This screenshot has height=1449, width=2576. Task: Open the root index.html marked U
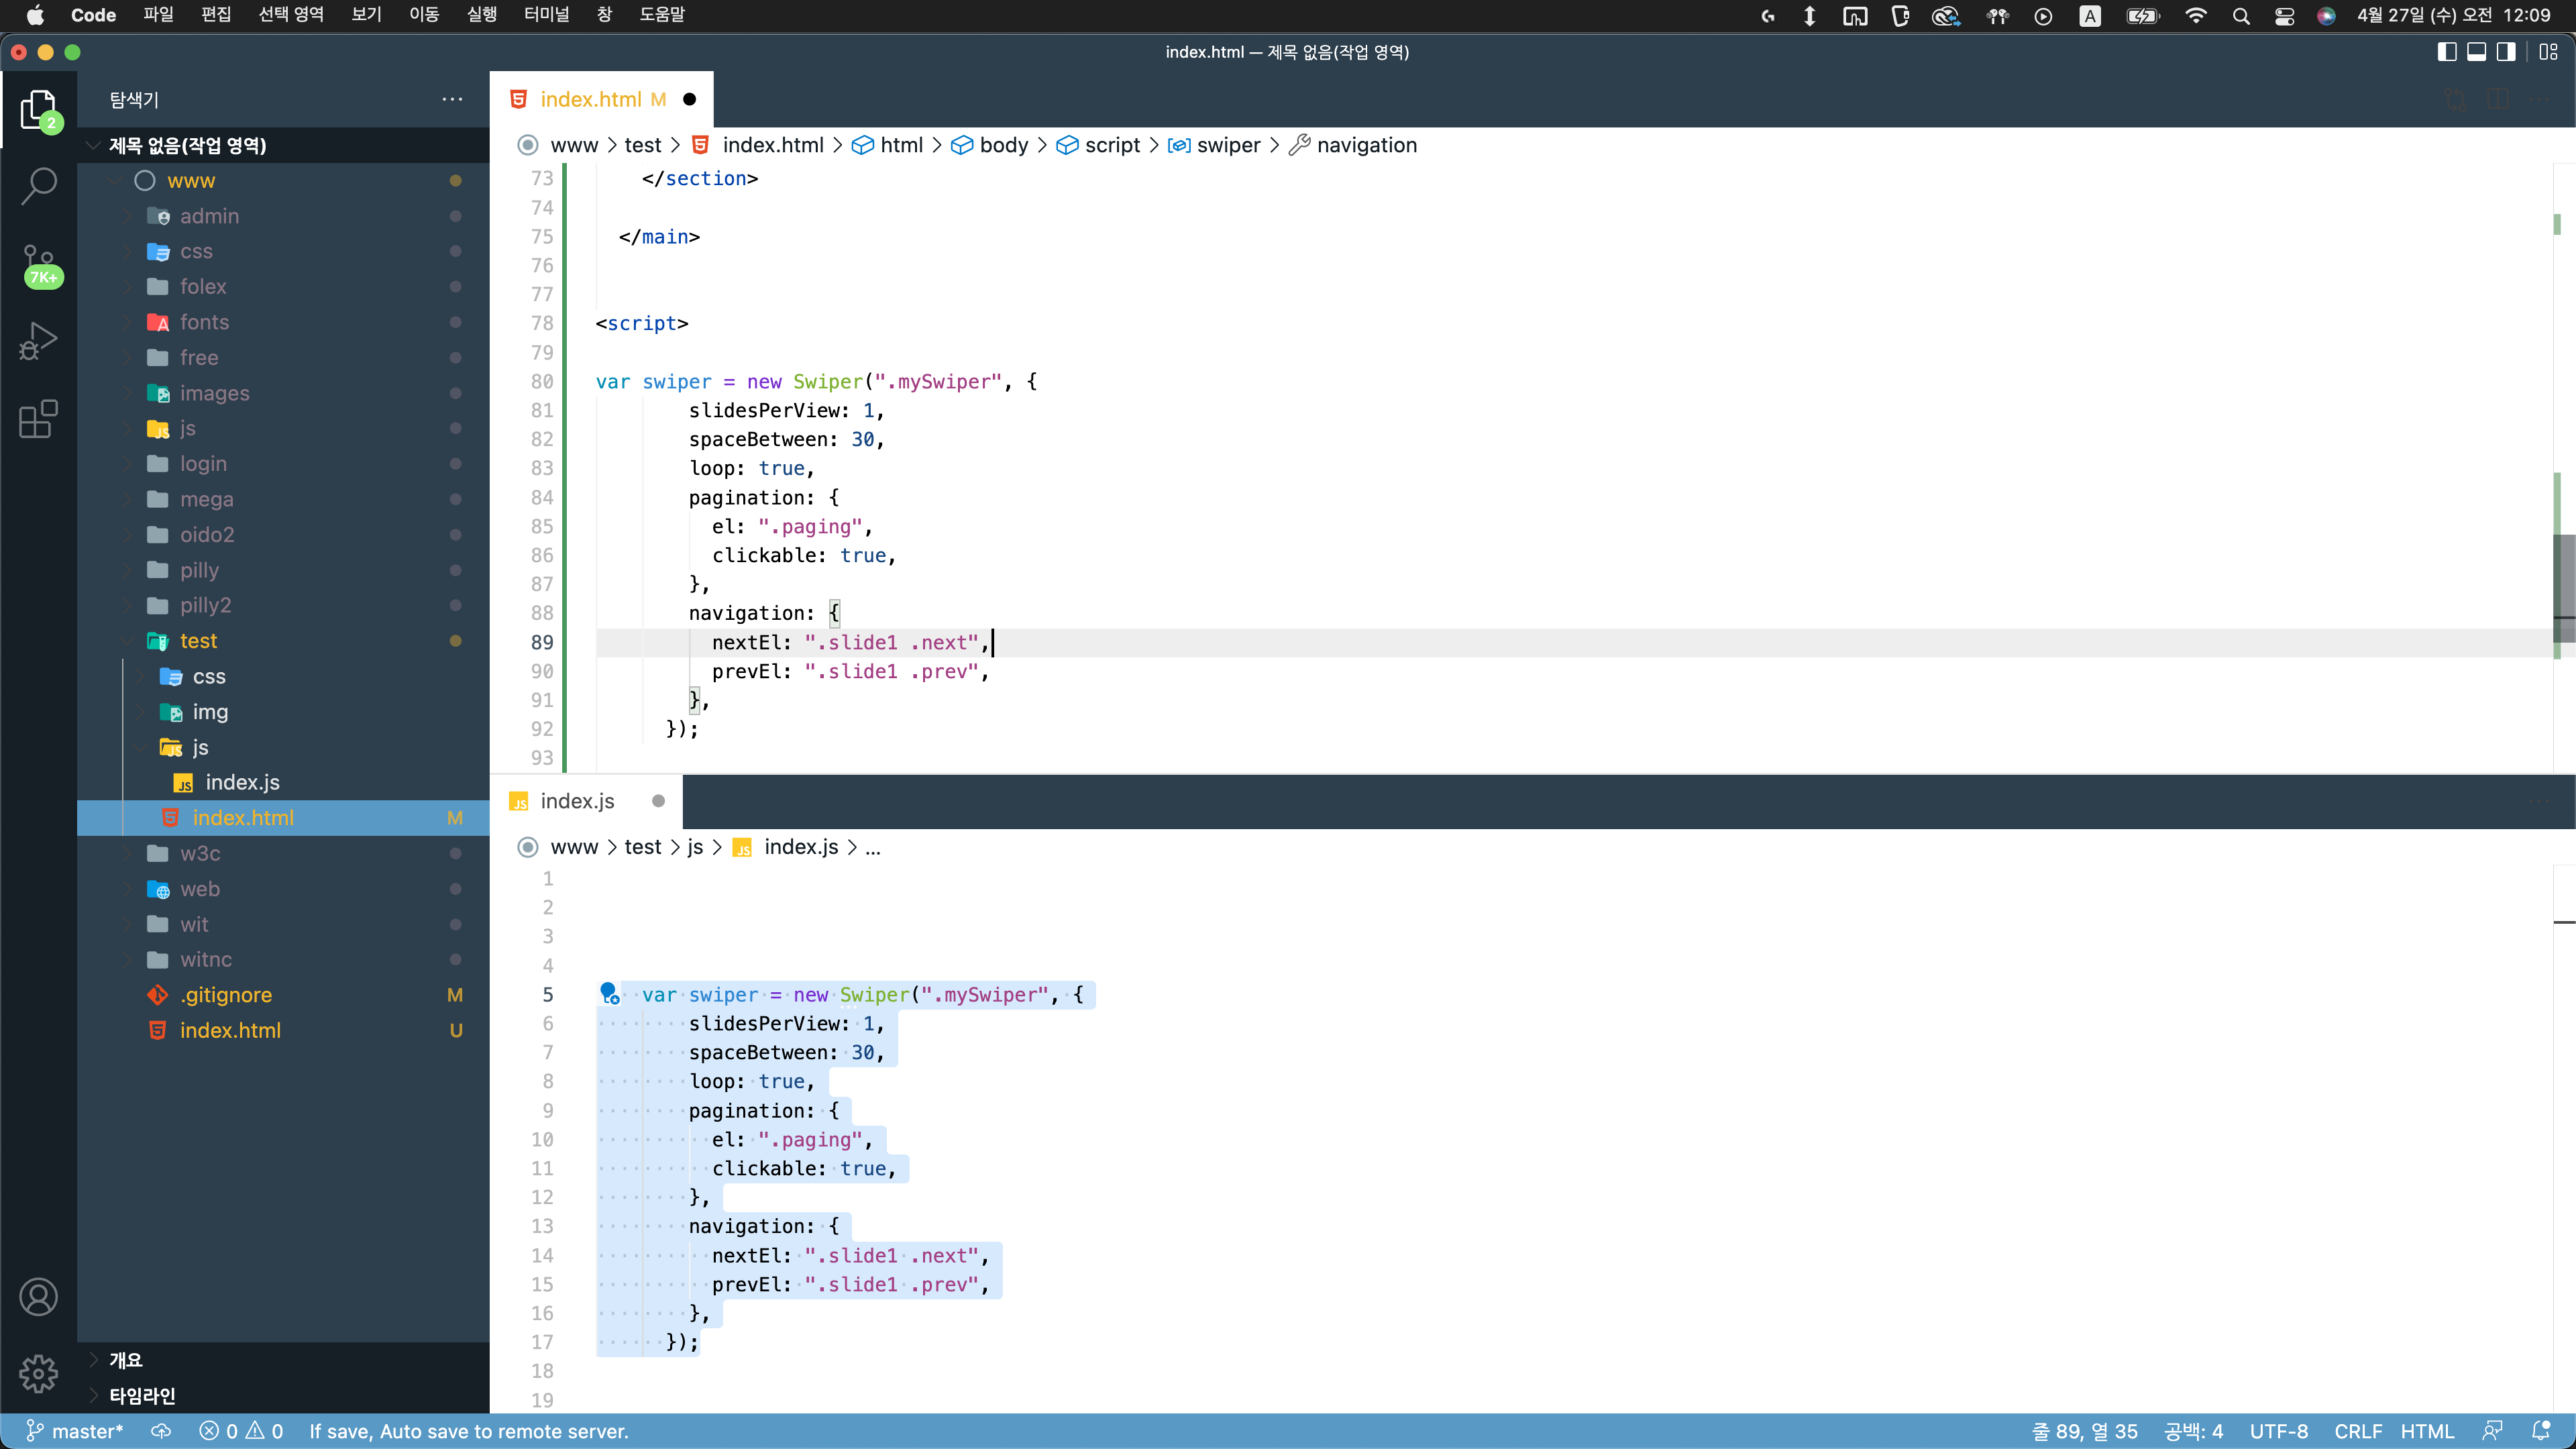click(x=283, y=1030)
